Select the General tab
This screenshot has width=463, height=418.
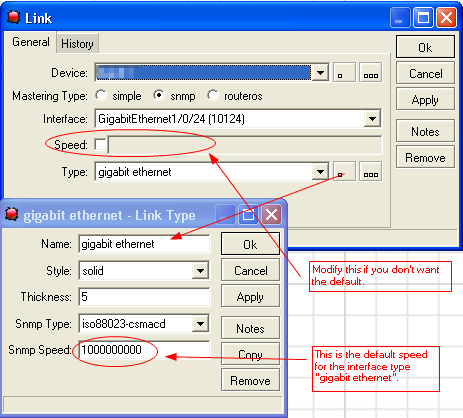click(x=31, y=42)
